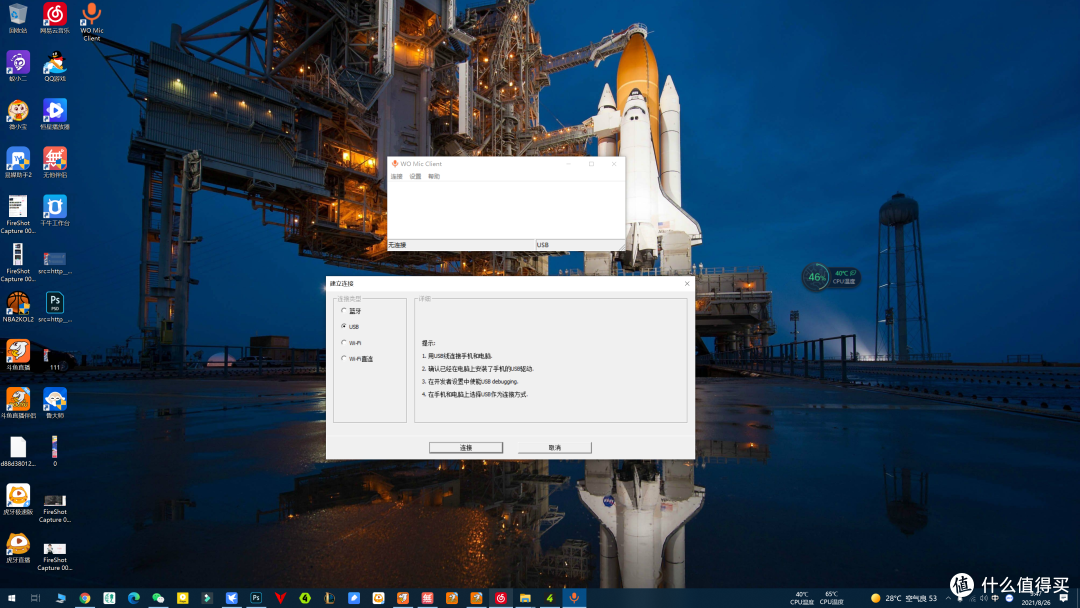Image resolution: width=1080 pixels, height=608 pixels.
Task: Select the Wi-Fi 直连 radio option
Action: pyautogui.click(x=357, y=359)
